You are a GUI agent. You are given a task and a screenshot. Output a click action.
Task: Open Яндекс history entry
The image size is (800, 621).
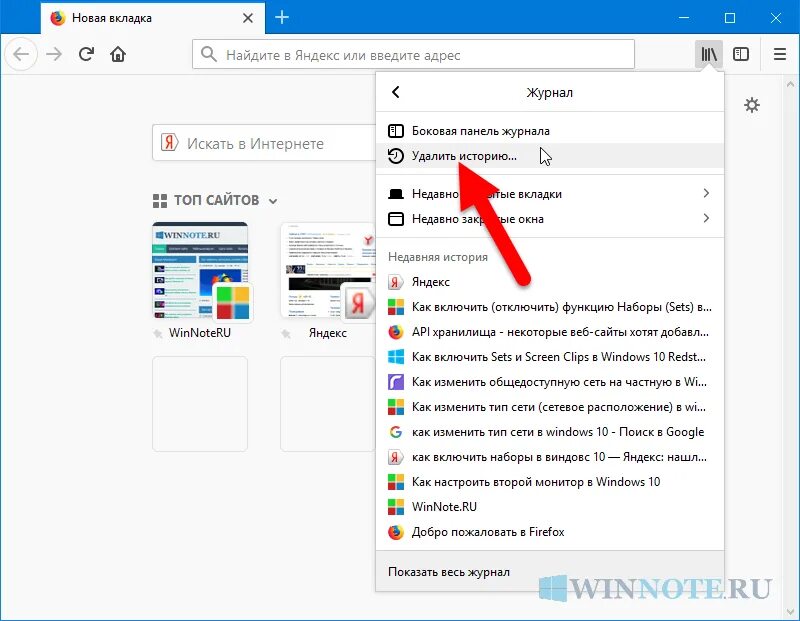pos(550,282)
